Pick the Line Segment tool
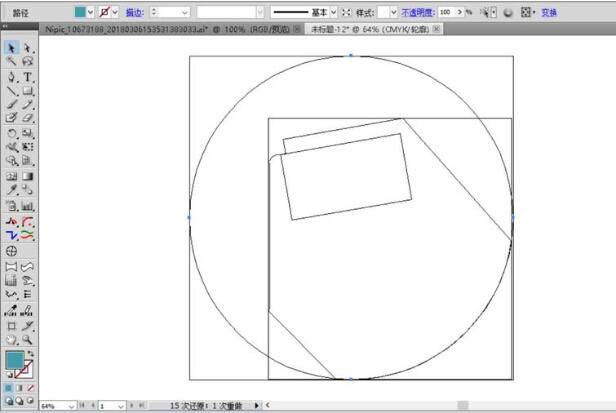Image resolution: width=616 pixels, height=413 pixels. [11, 91]
